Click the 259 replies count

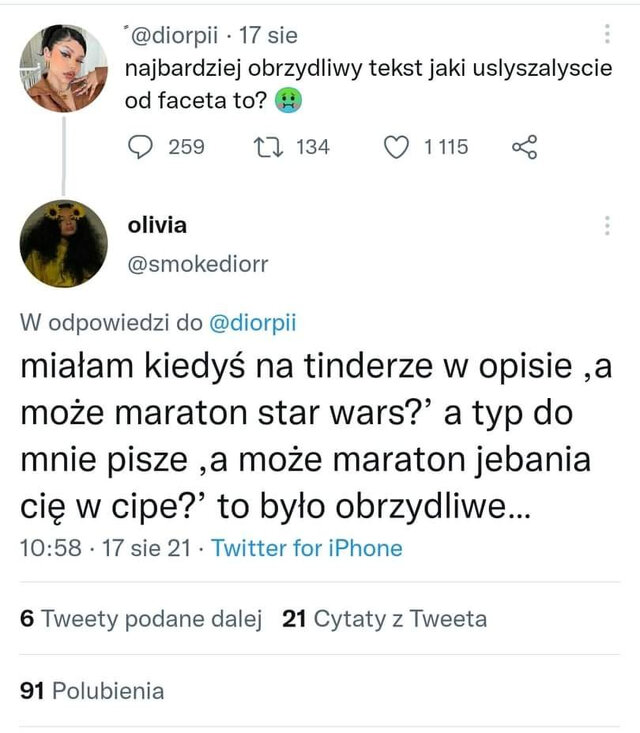186,147
